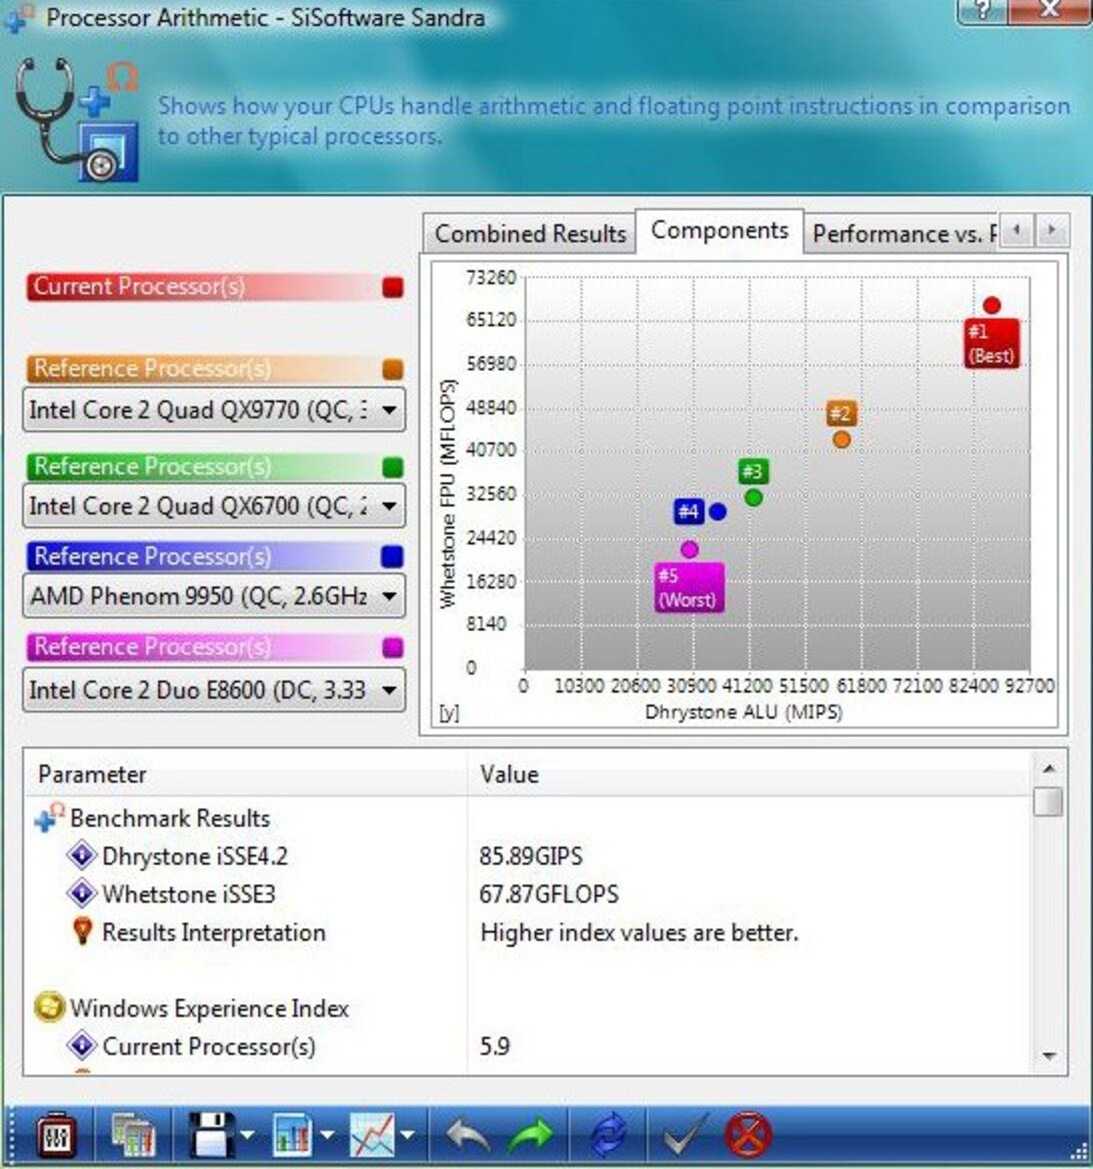Image resolution: width=1093 pixels, height=1169 pixels.
Task: Click the Current Processor(s) diamond icon in list
Action: tap(81, 1045)
